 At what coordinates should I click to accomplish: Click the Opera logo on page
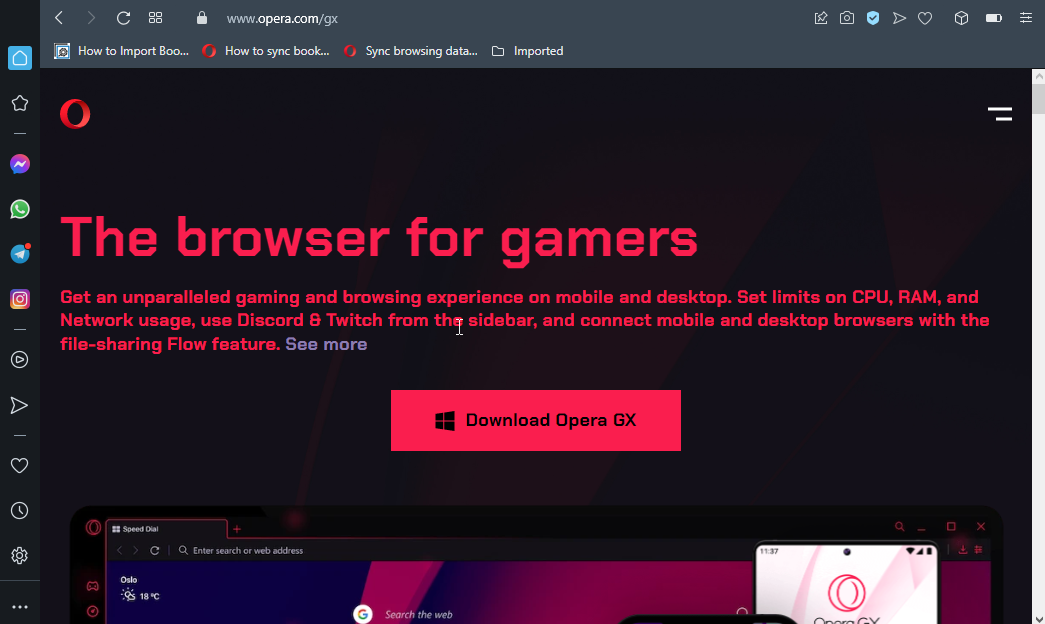coord(75,113)
